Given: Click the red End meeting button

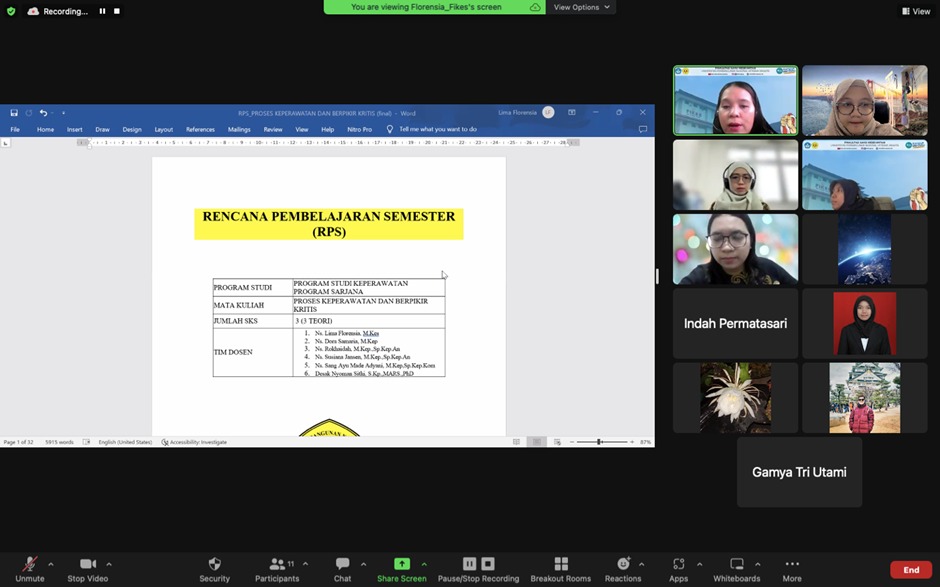Looking at the screenshot, I should click(x=910, y=570).
